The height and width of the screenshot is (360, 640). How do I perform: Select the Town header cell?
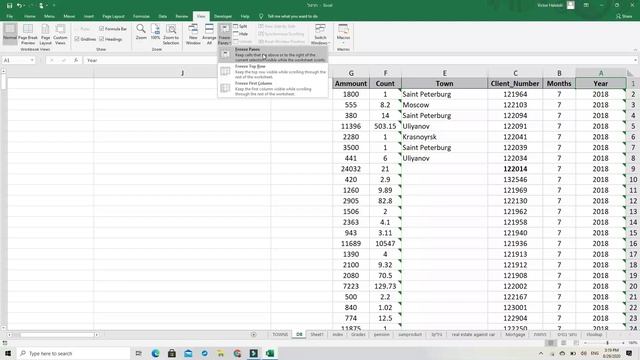coord(444,83)
